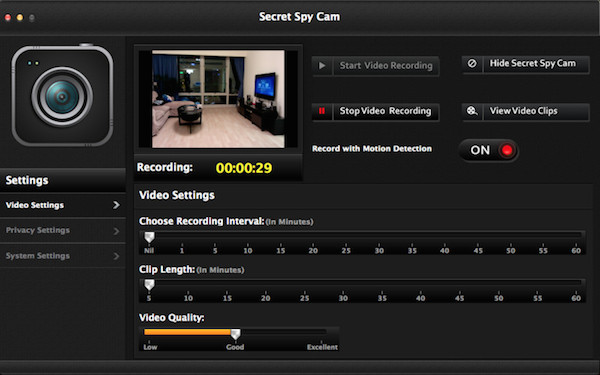Minimize the window with the yellow button

tap(20, 18)
